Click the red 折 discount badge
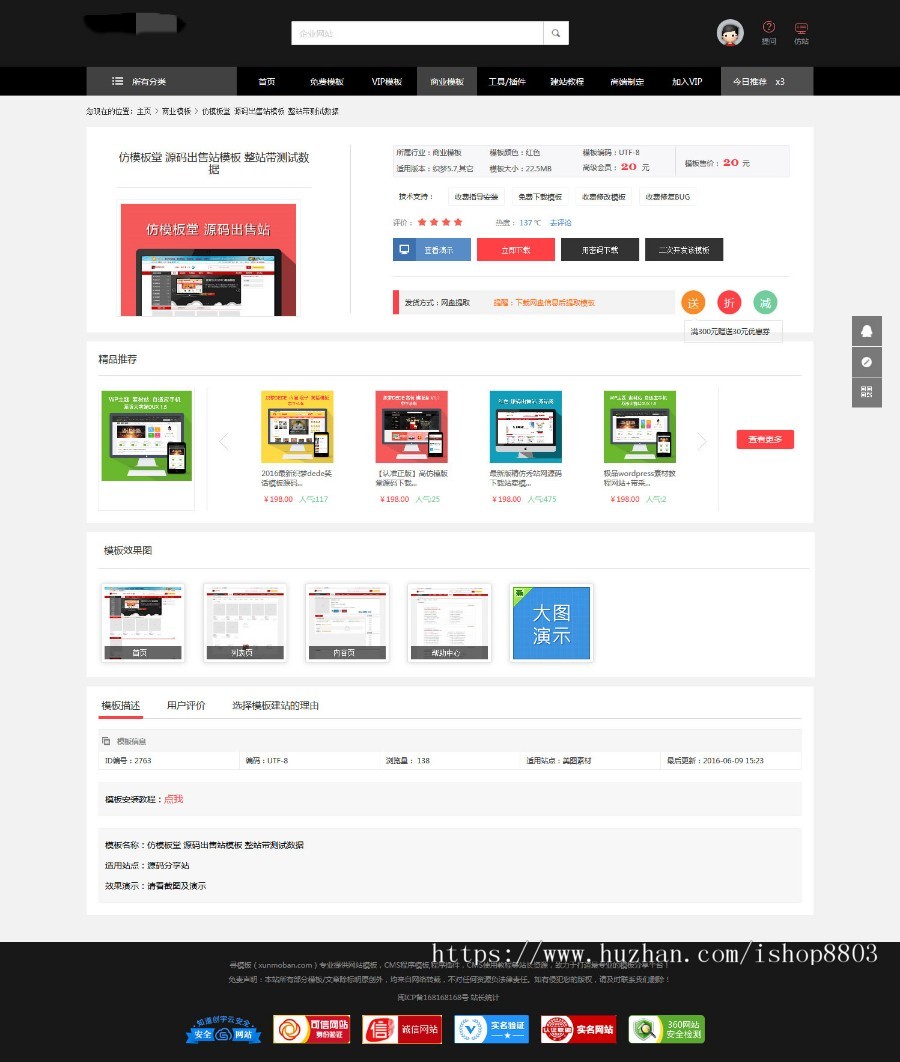Screen dimensions: 900x1062 pyautogui.click(x=729, y=303)
